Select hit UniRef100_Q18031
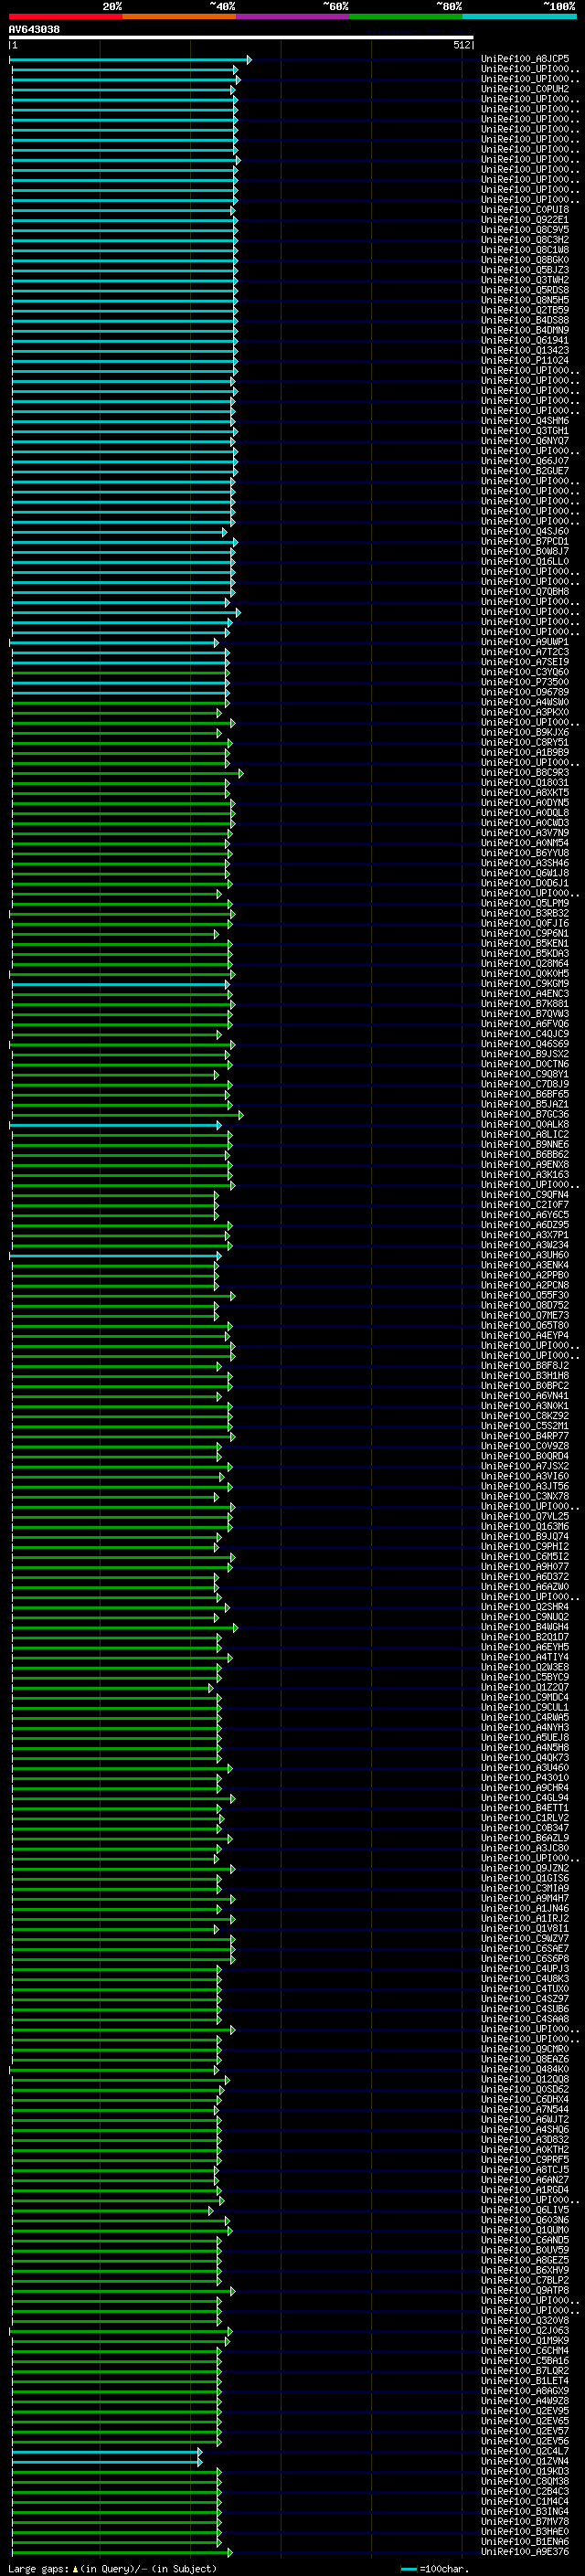 [x=525, y=782]
